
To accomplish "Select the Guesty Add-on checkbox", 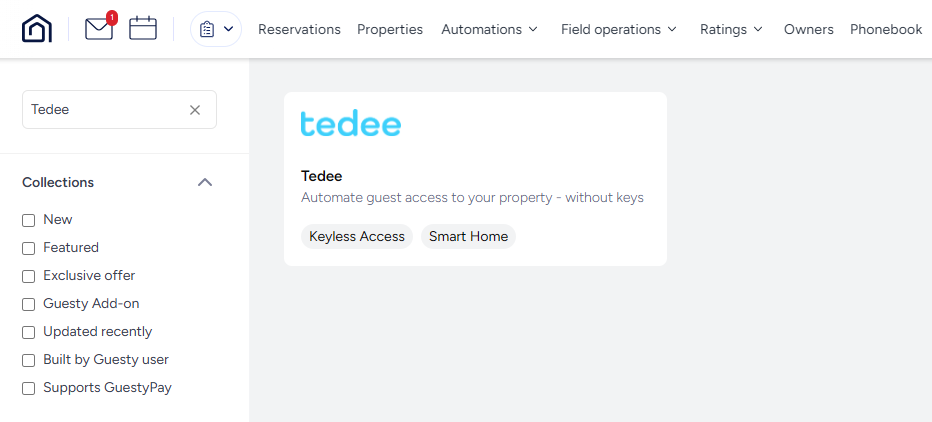I will [x=29, y=304].
